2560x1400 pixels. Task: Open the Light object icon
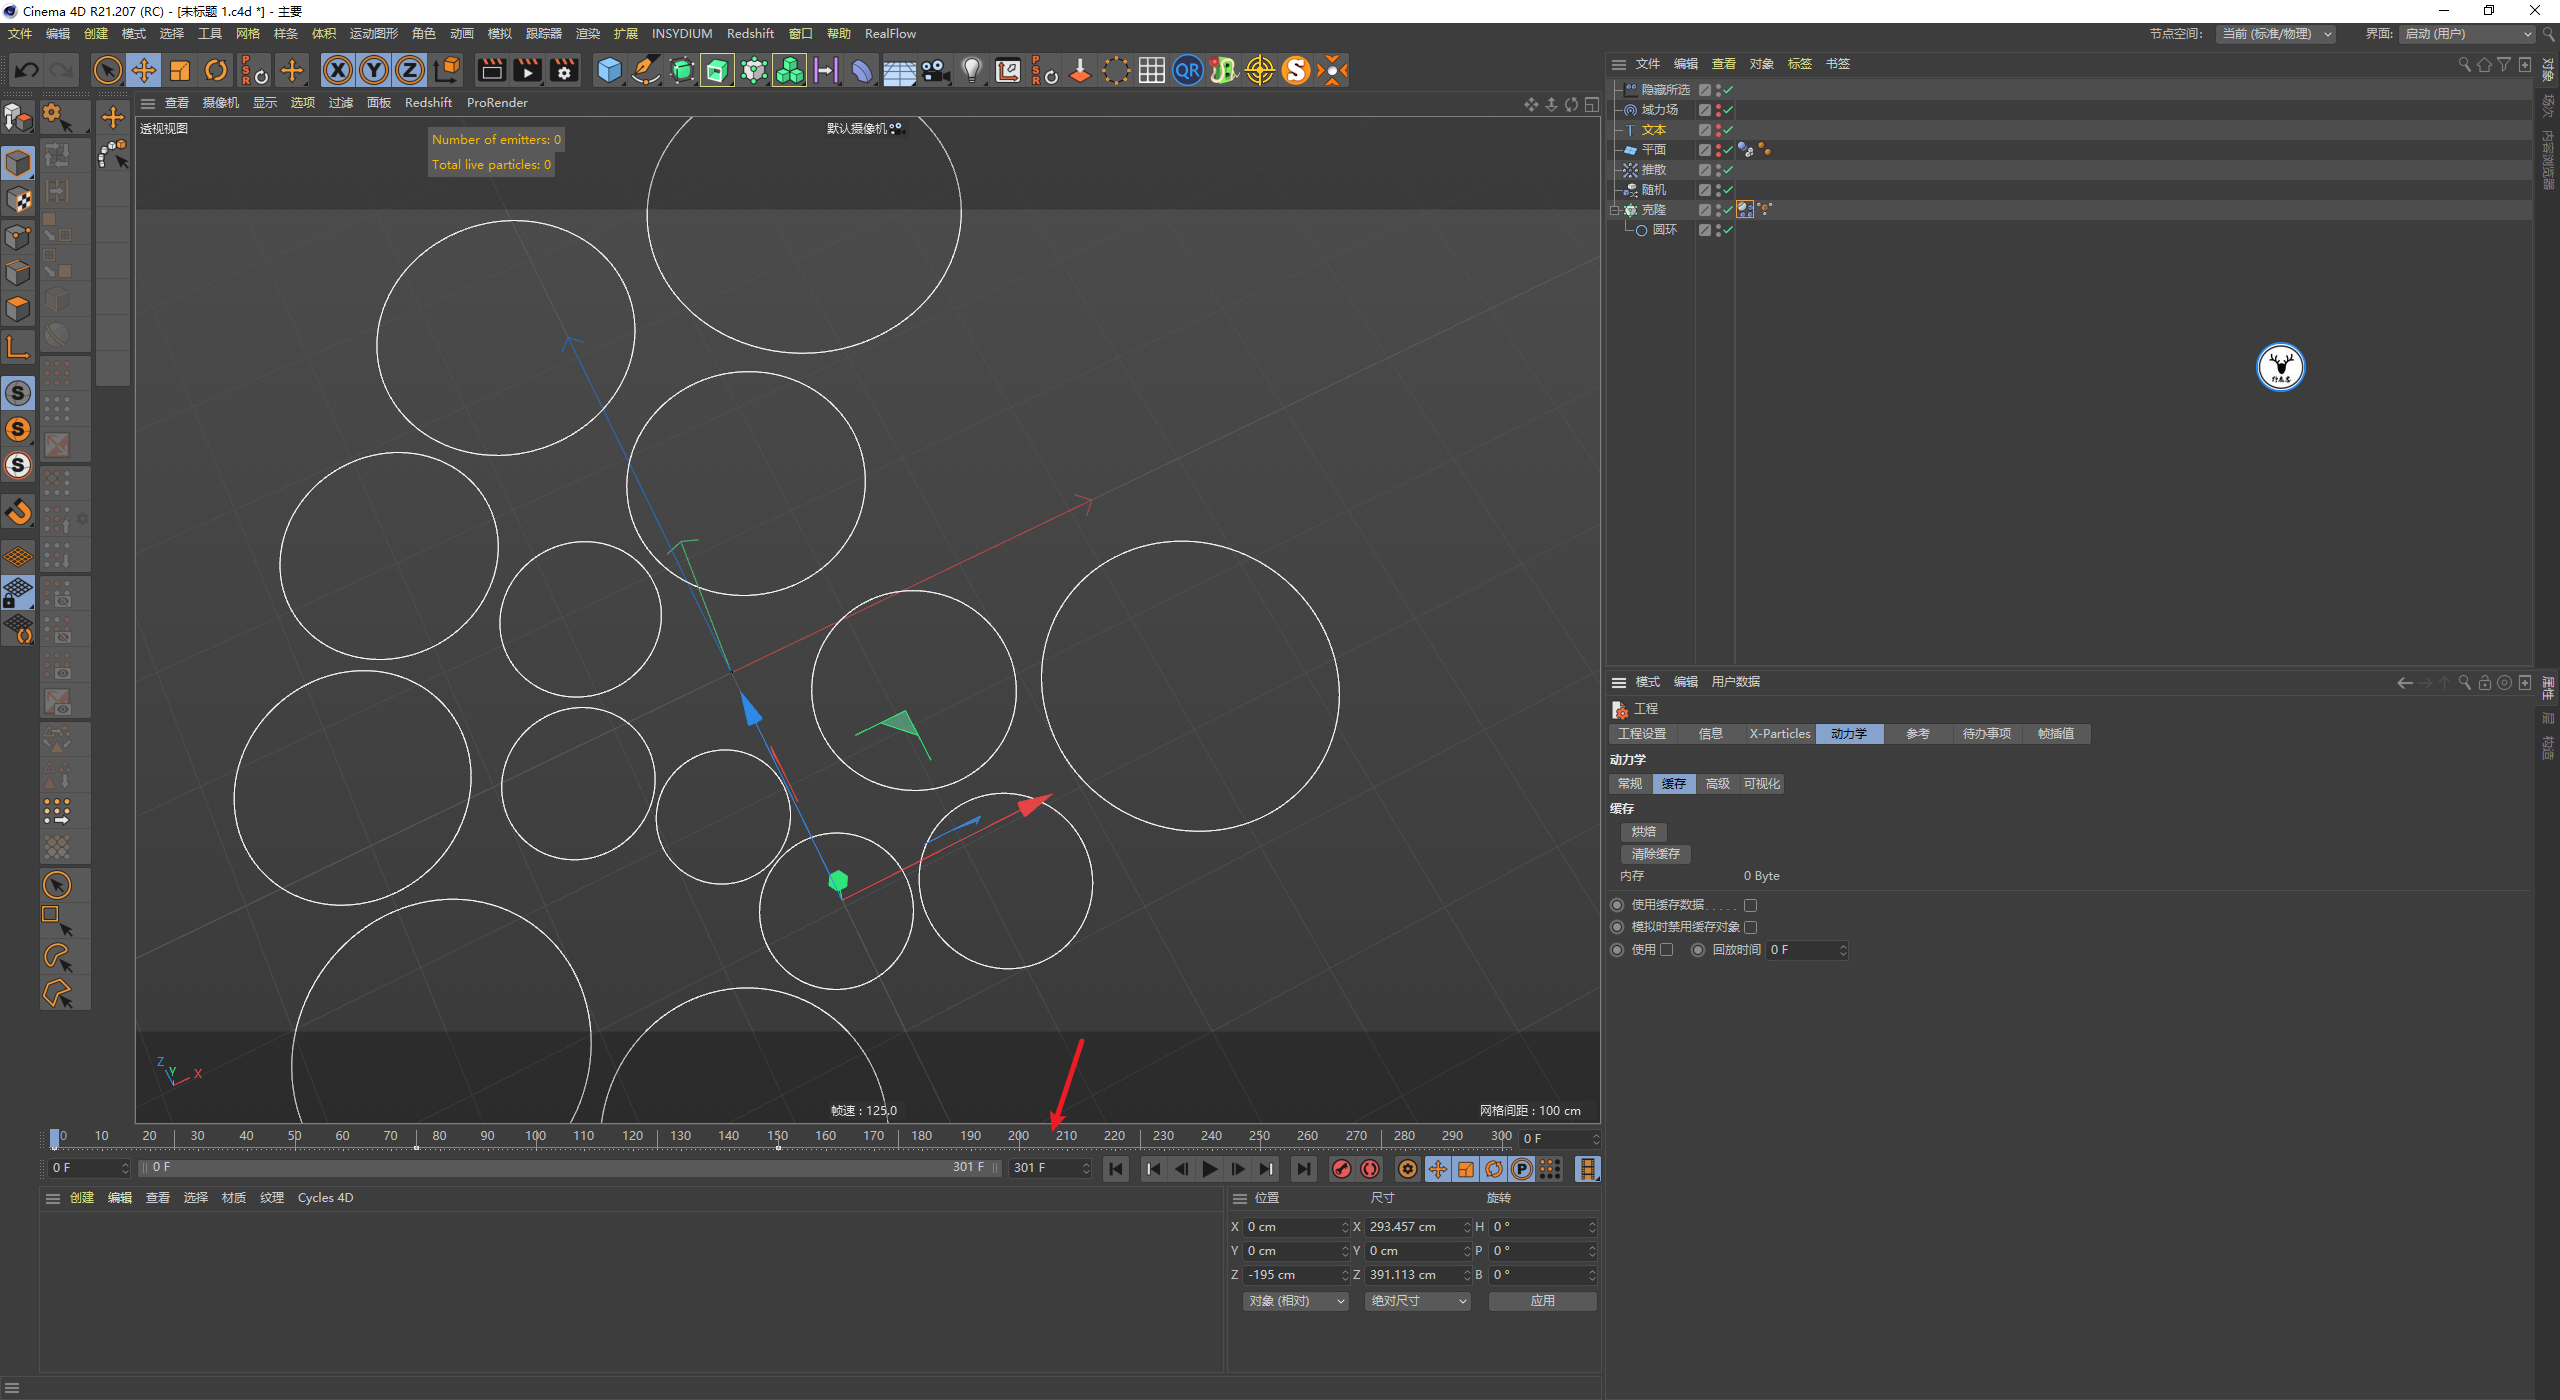pos(971,70)
